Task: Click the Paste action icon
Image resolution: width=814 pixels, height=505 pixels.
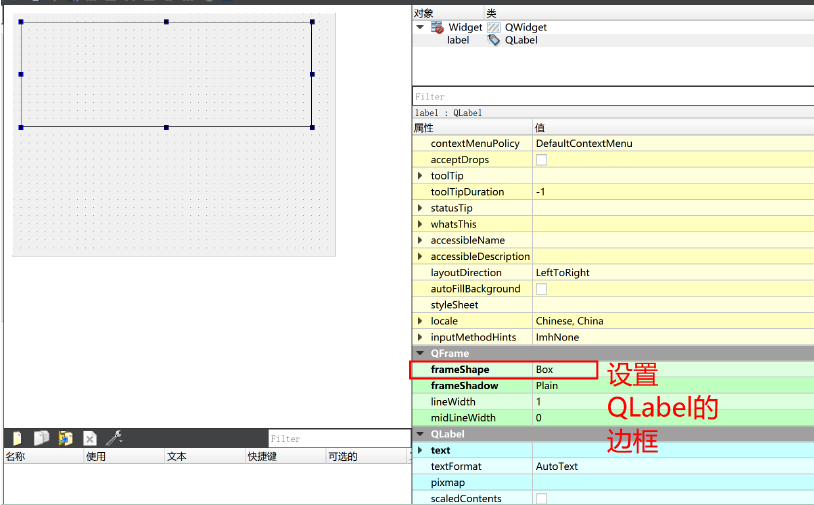Action: pyautogui.click(x=65, y=438)
